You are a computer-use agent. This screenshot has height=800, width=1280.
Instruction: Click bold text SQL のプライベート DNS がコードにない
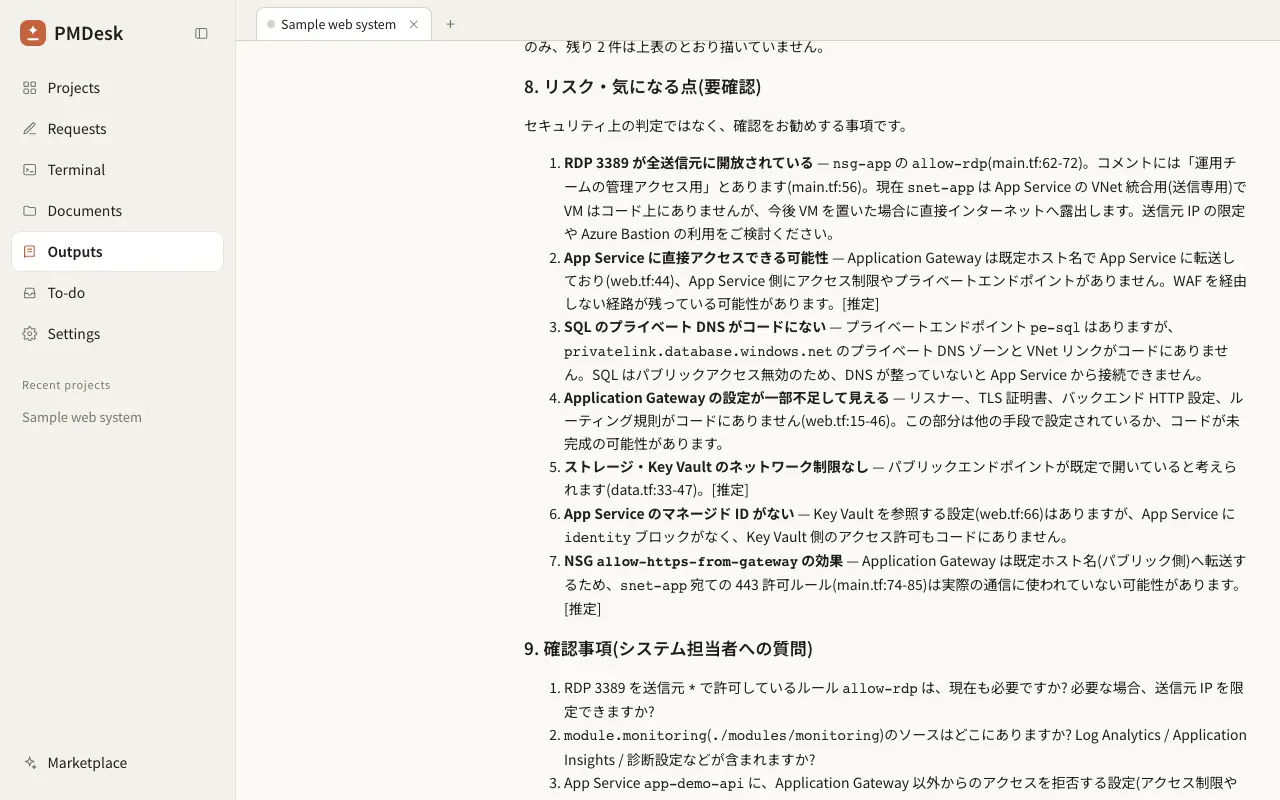[x=695, y=327]
